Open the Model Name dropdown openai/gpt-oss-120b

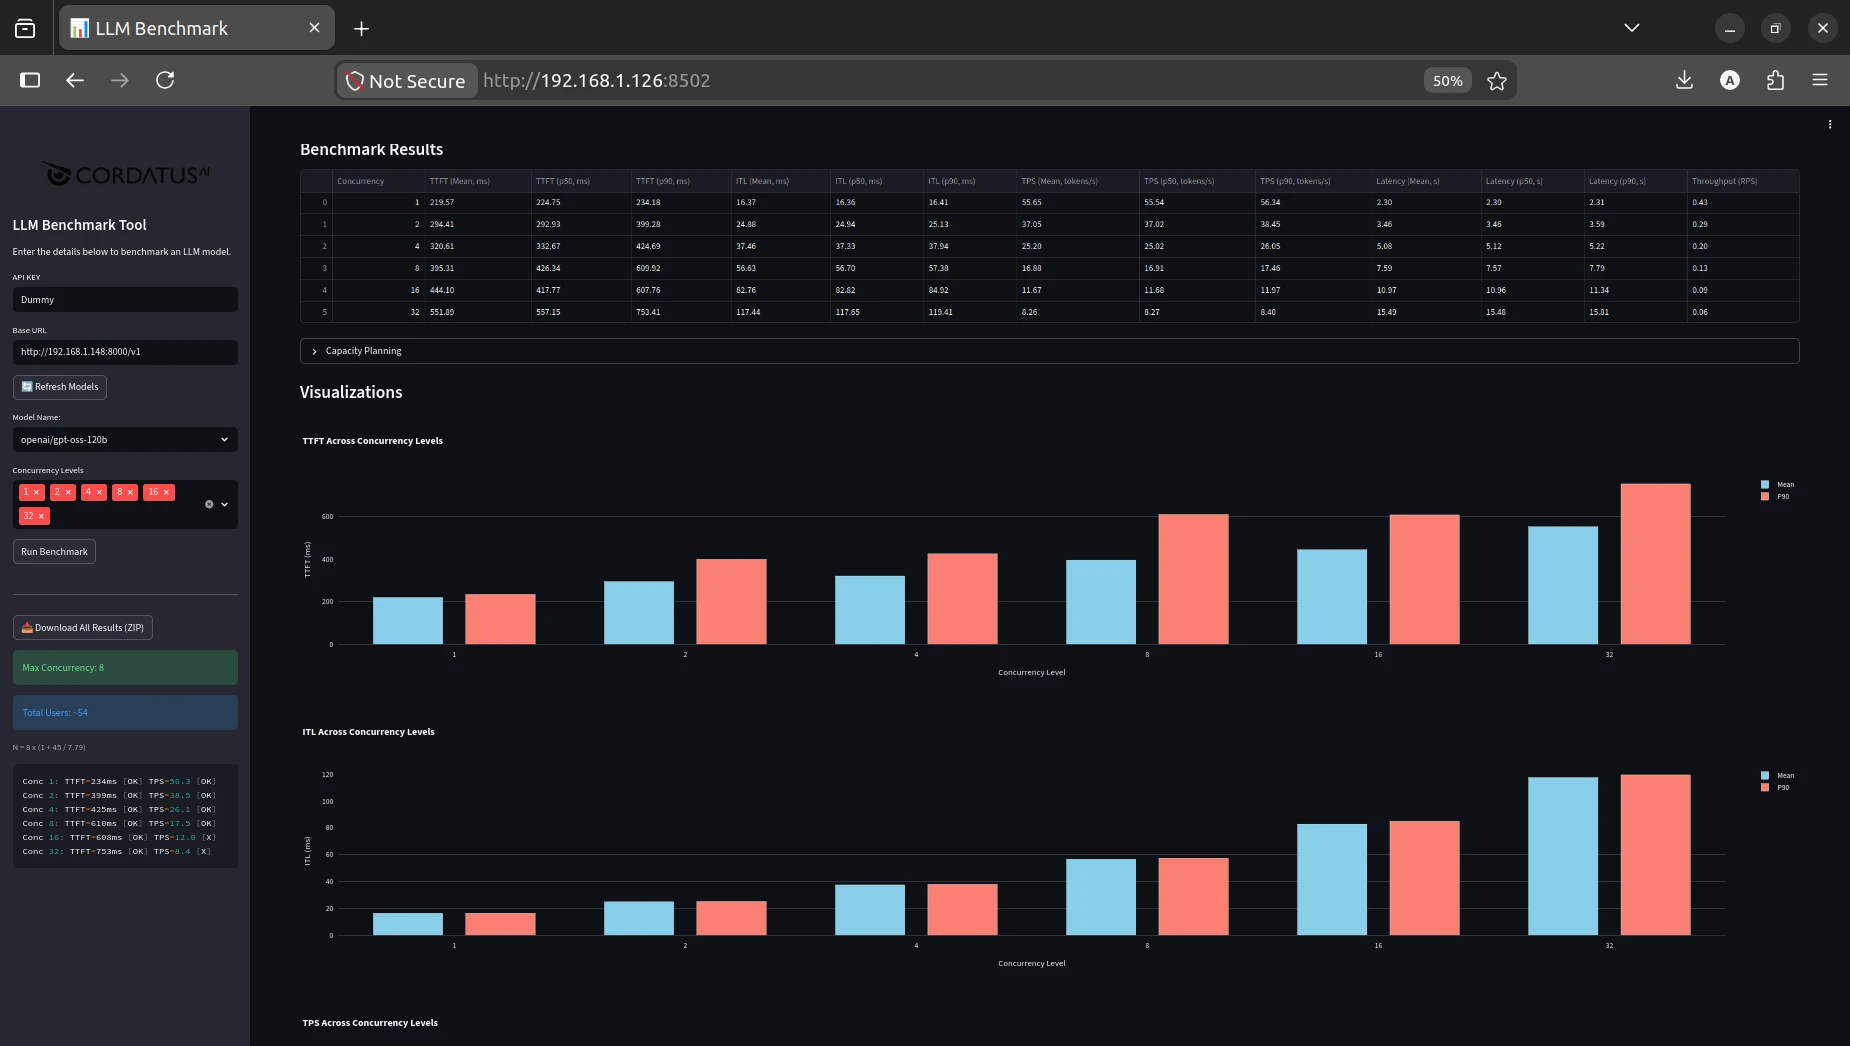coord(125,440)
